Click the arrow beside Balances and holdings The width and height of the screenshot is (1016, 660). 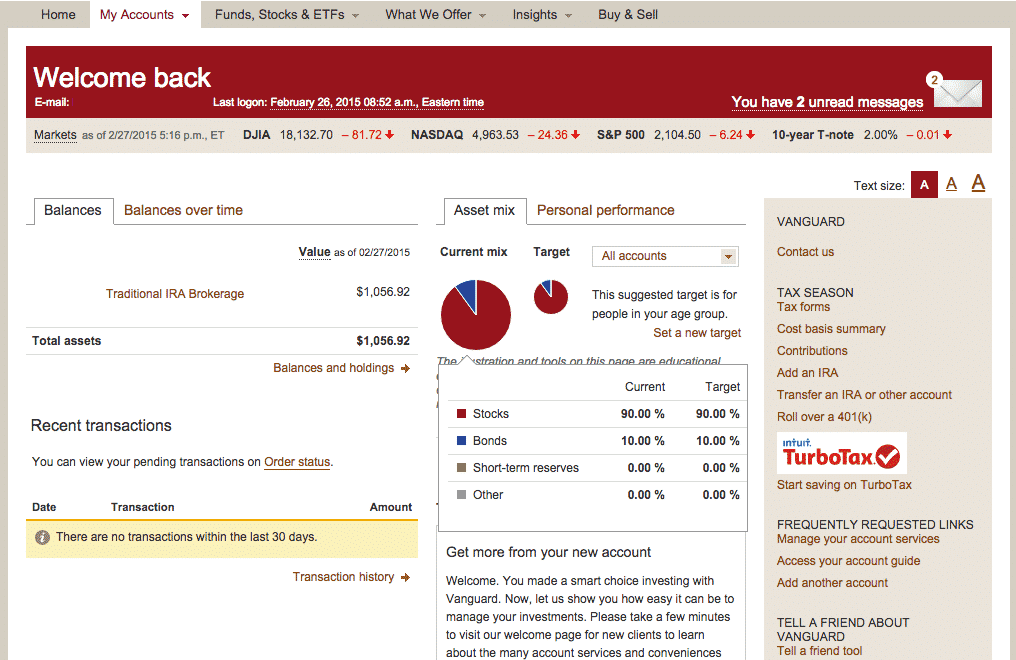[x=406, y=369]
